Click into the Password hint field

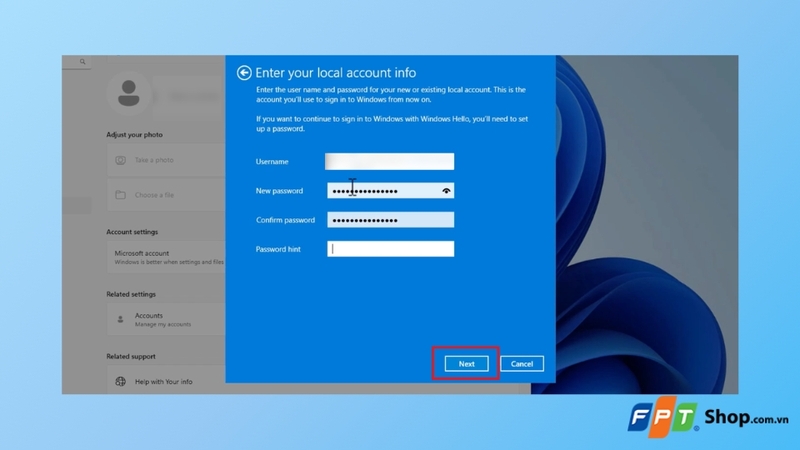tap(390, 249)
